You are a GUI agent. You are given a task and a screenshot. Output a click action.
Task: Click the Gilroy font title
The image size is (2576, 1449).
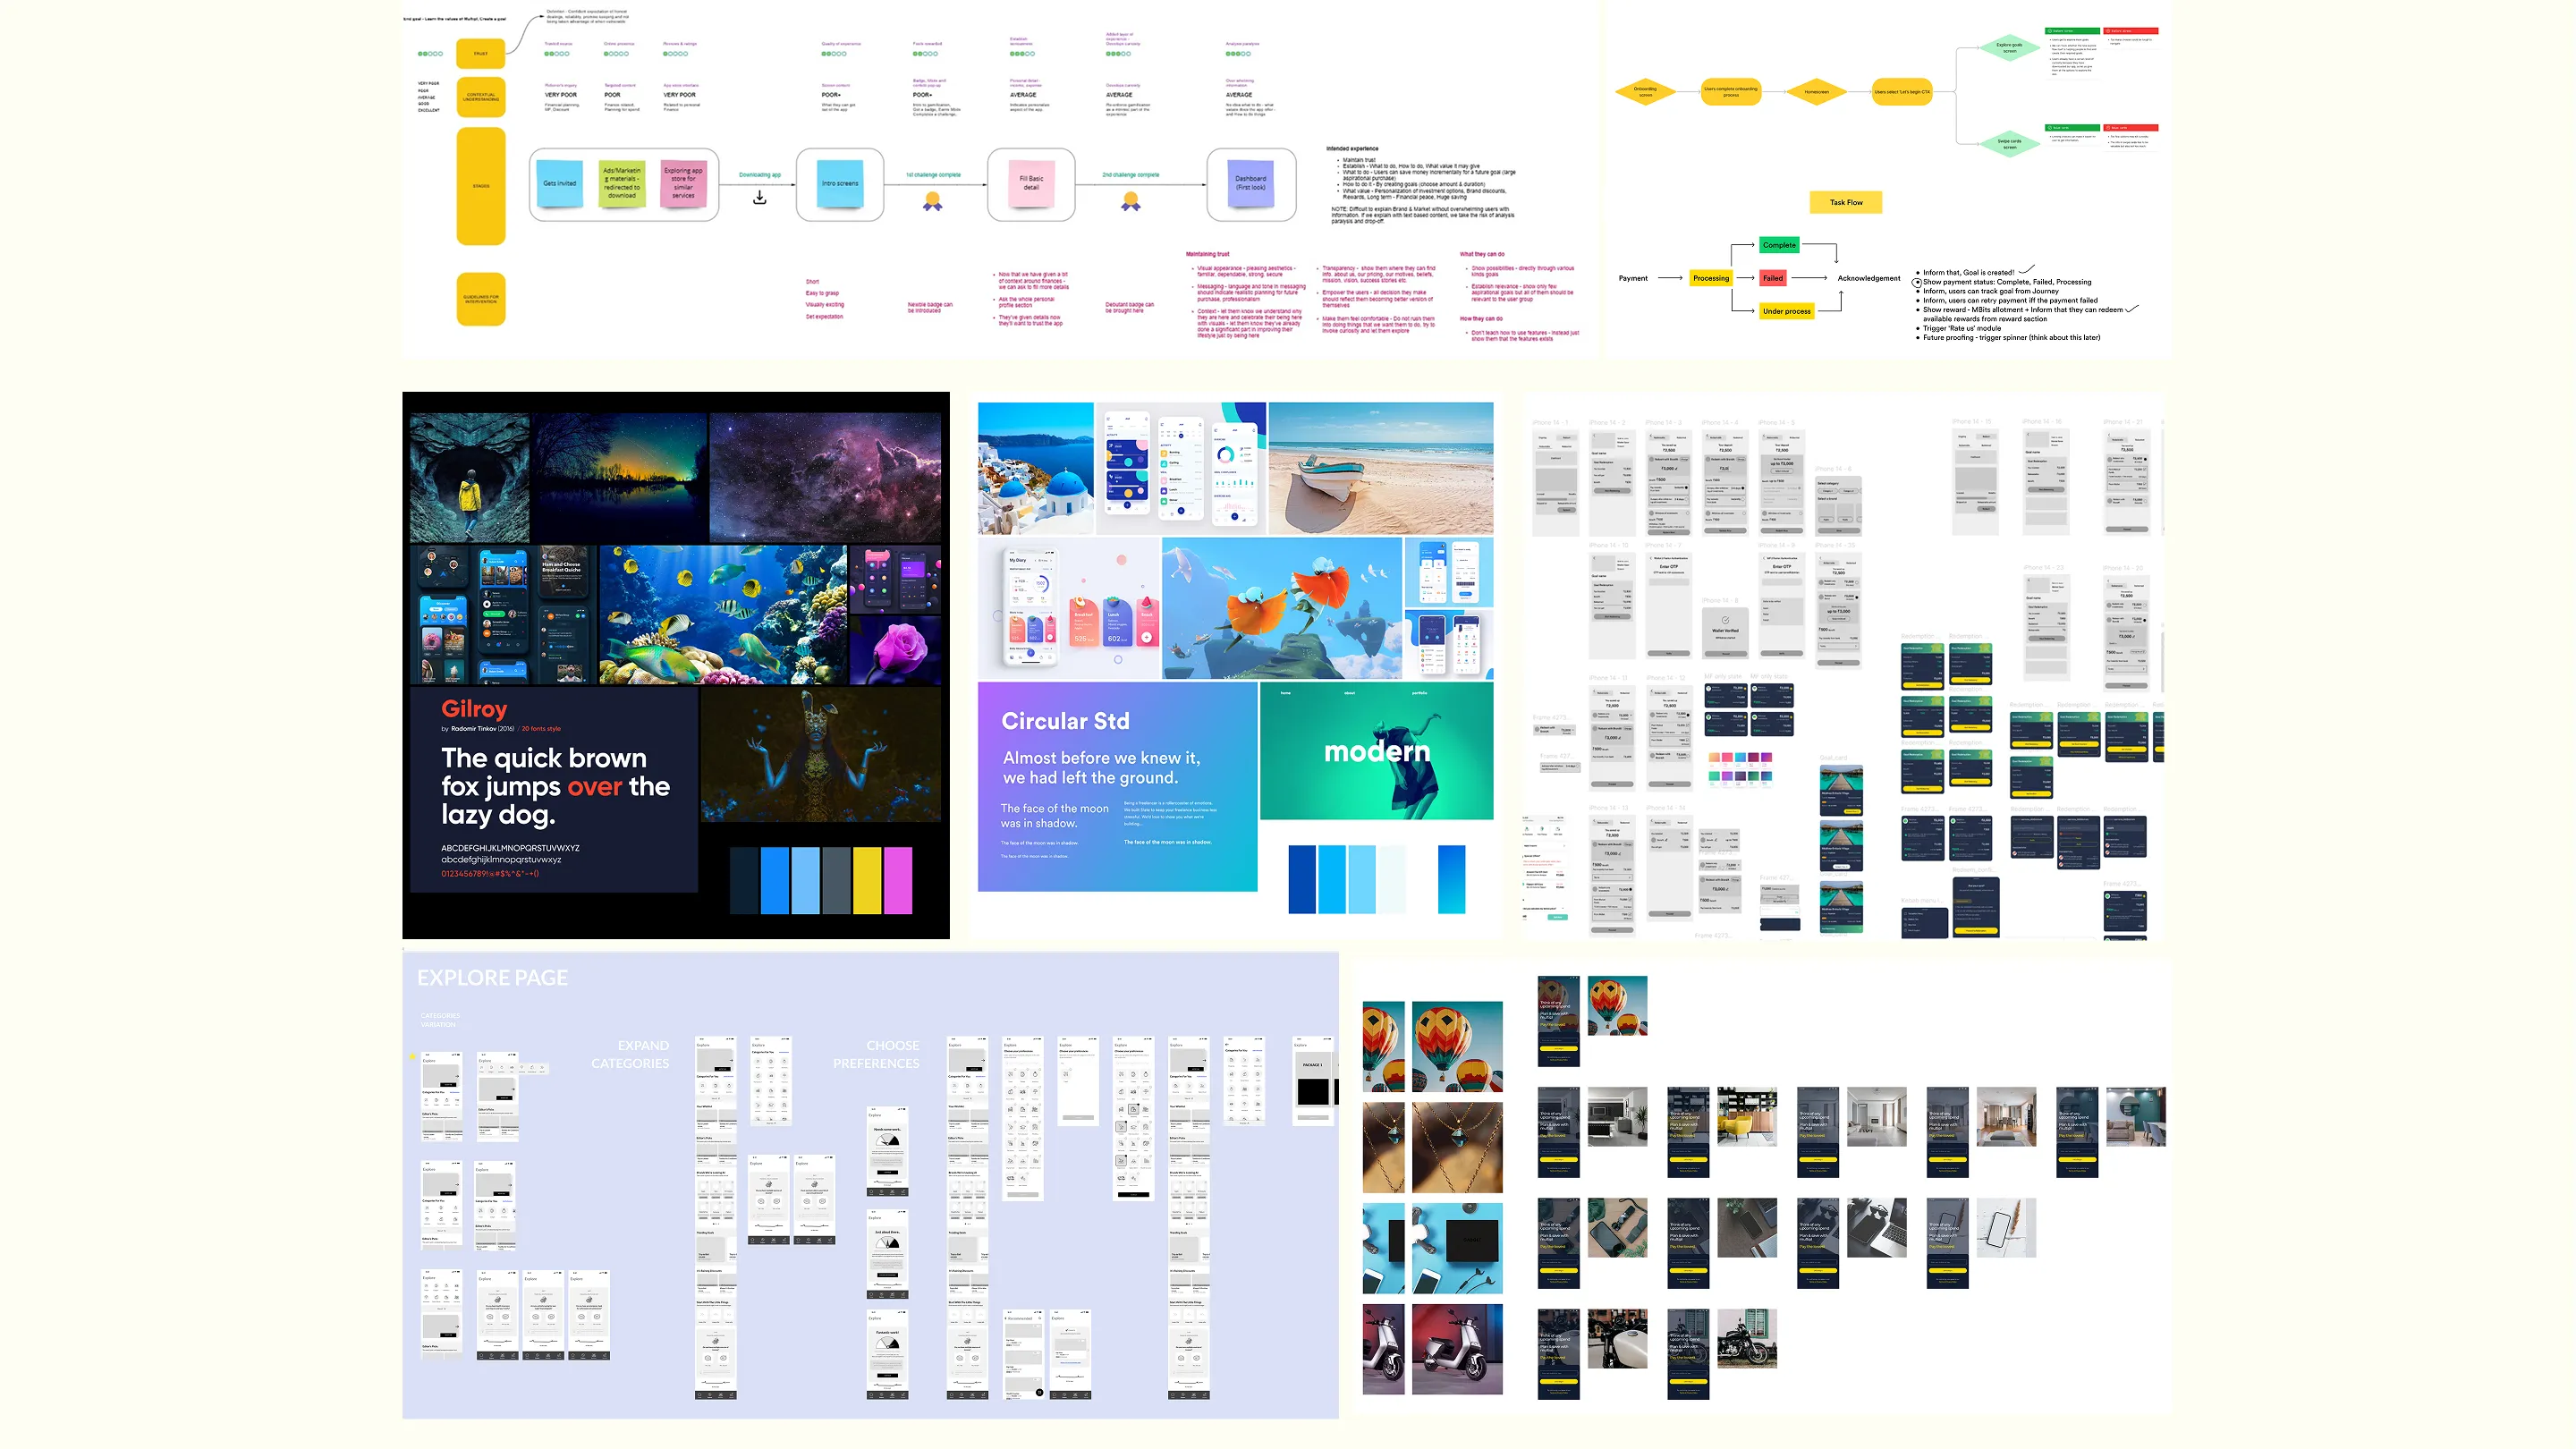tap(474, 709)
